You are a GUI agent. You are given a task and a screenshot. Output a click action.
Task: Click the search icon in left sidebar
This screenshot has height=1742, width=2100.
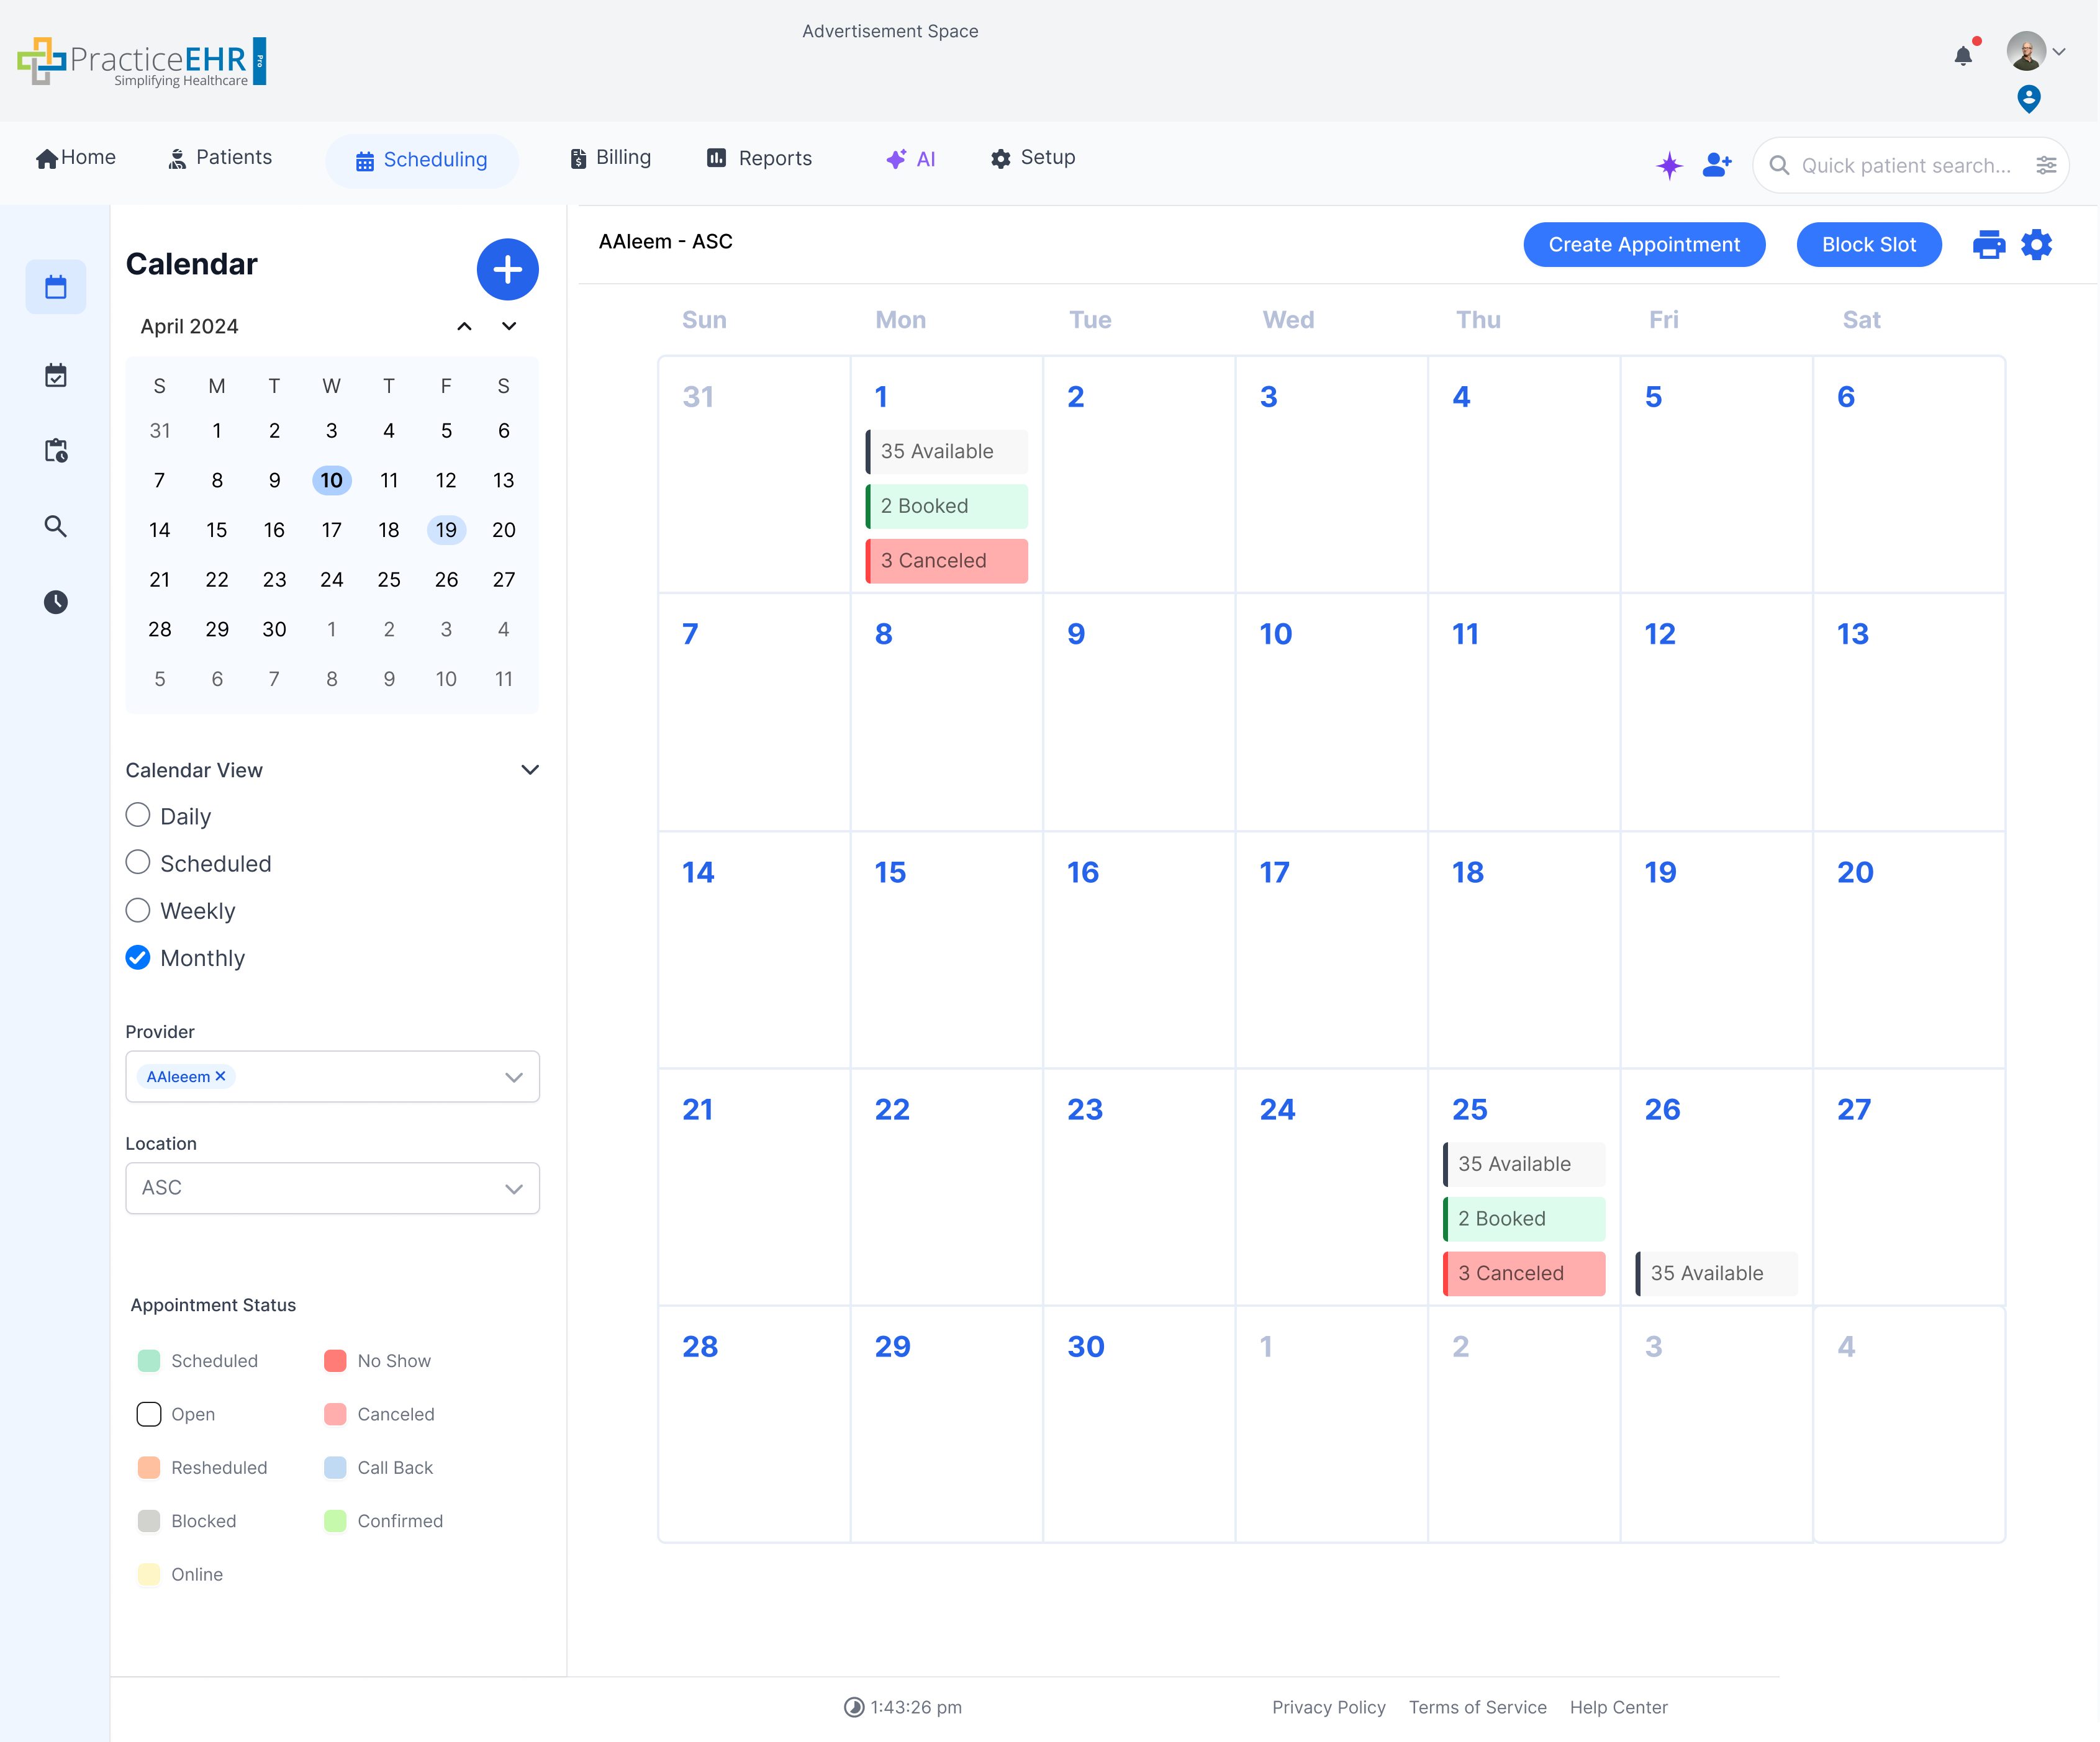[x=56, y=527]
